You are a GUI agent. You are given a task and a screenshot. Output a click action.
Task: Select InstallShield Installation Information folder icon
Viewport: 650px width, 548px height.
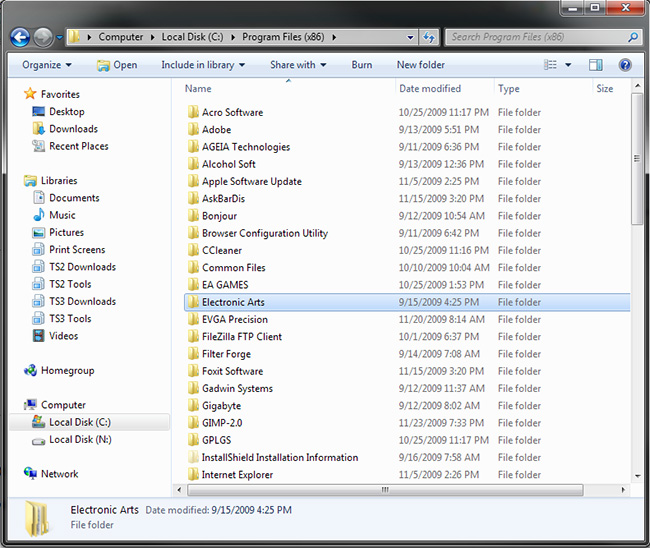click(x=193, y=457)
